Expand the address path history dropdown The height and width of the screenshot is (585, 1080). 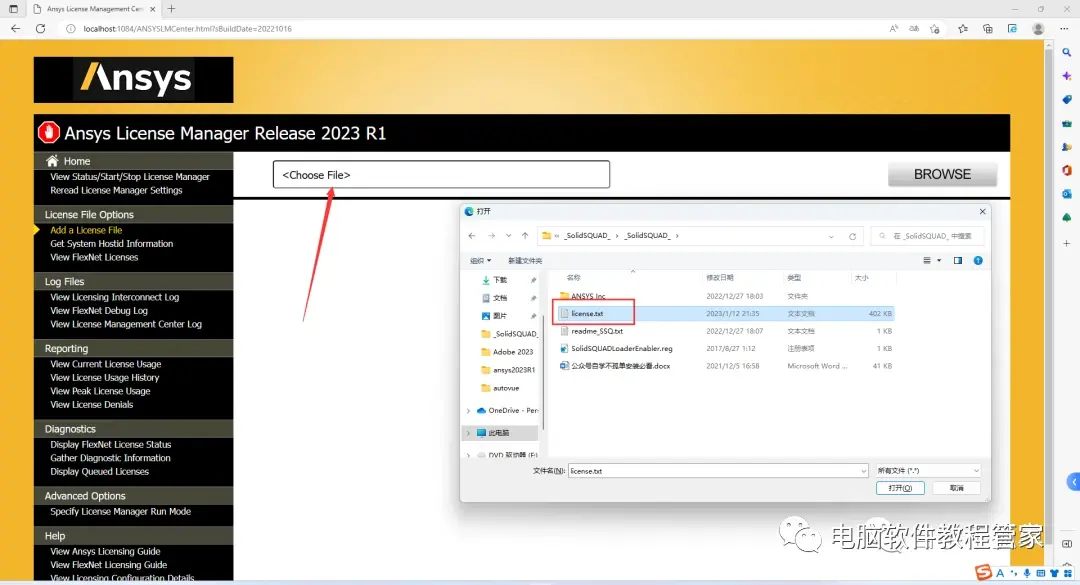[x=831, y=236]
